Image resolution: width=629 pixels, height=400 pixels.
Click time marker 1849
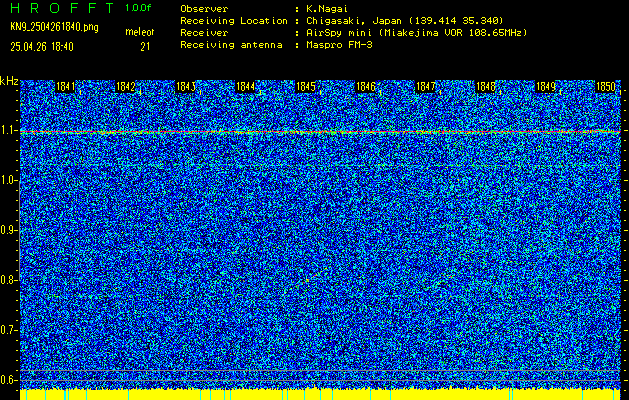click(x=546, y=86)
